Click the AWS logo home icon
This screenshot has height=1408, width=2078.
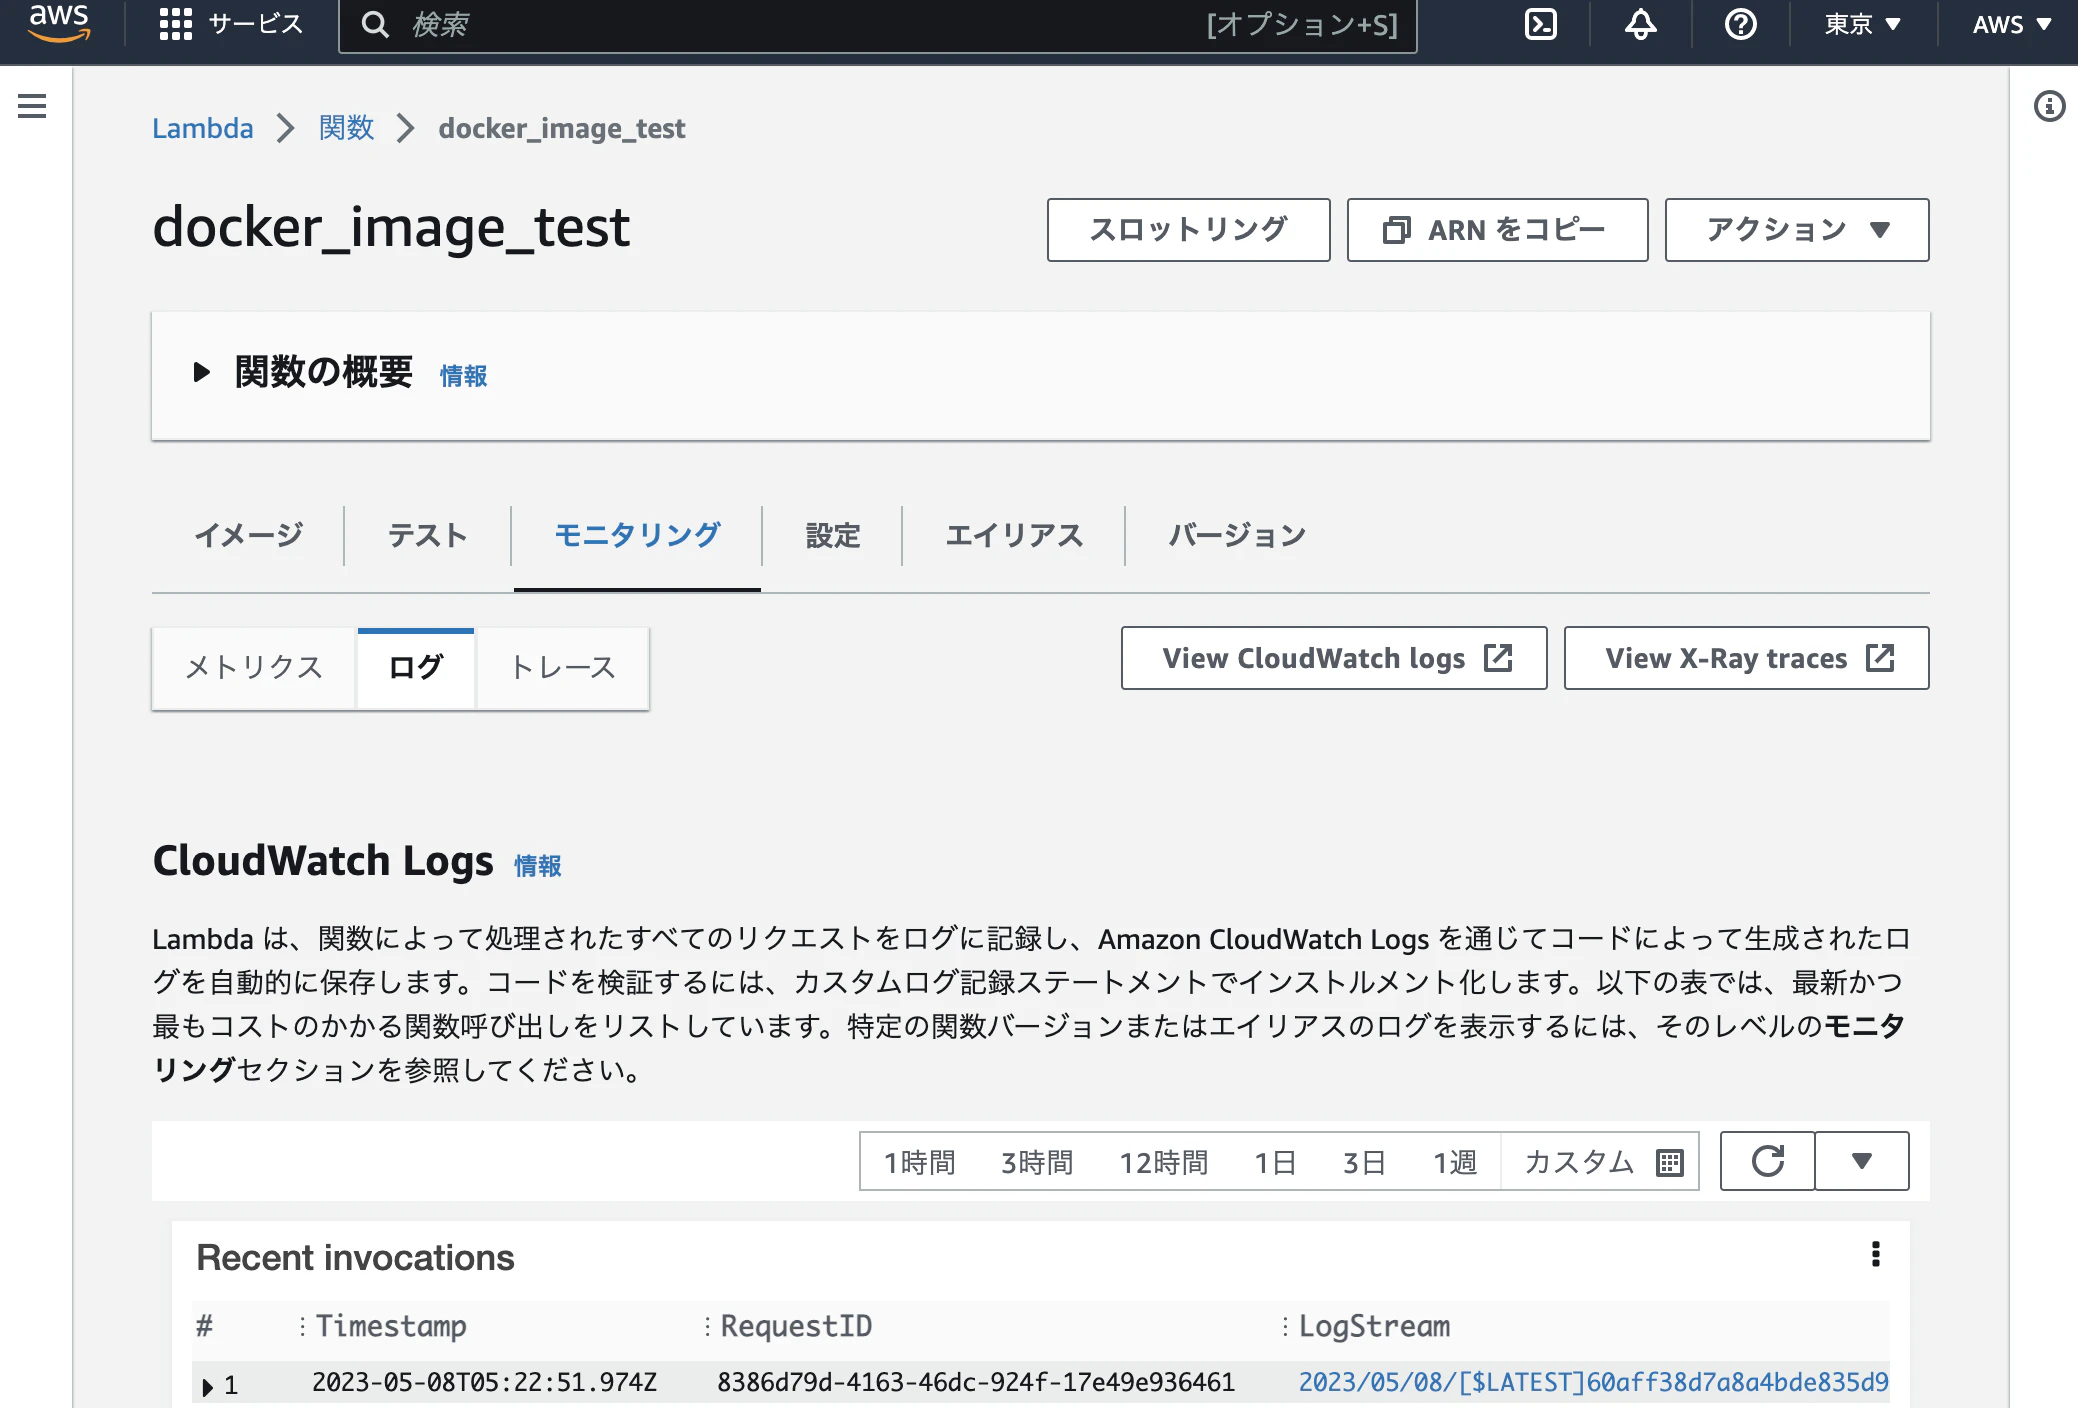(60, 23)
